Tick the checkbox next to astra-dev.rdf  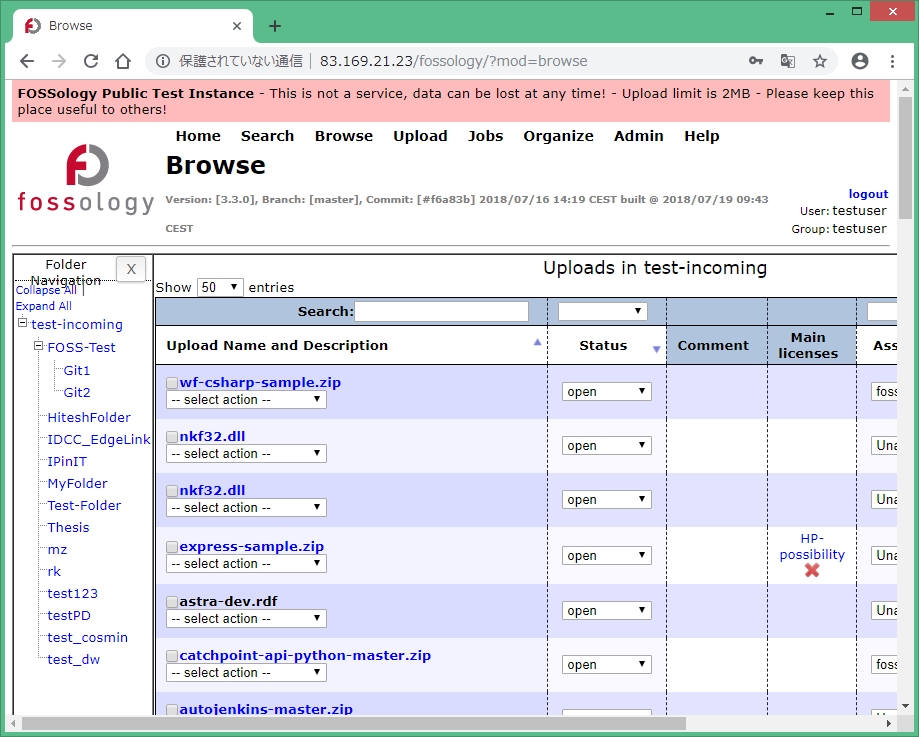(x=171, y=600)
